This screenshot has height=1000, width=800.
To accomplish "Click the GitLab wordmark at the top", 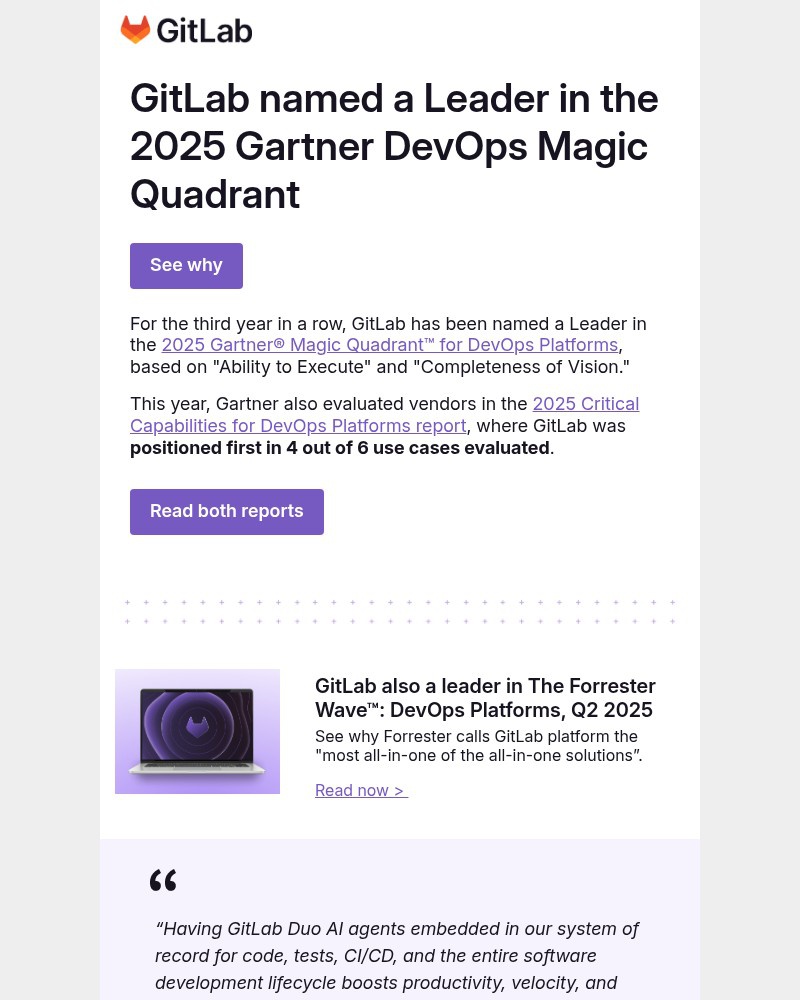I will click(x=205, y=30).
